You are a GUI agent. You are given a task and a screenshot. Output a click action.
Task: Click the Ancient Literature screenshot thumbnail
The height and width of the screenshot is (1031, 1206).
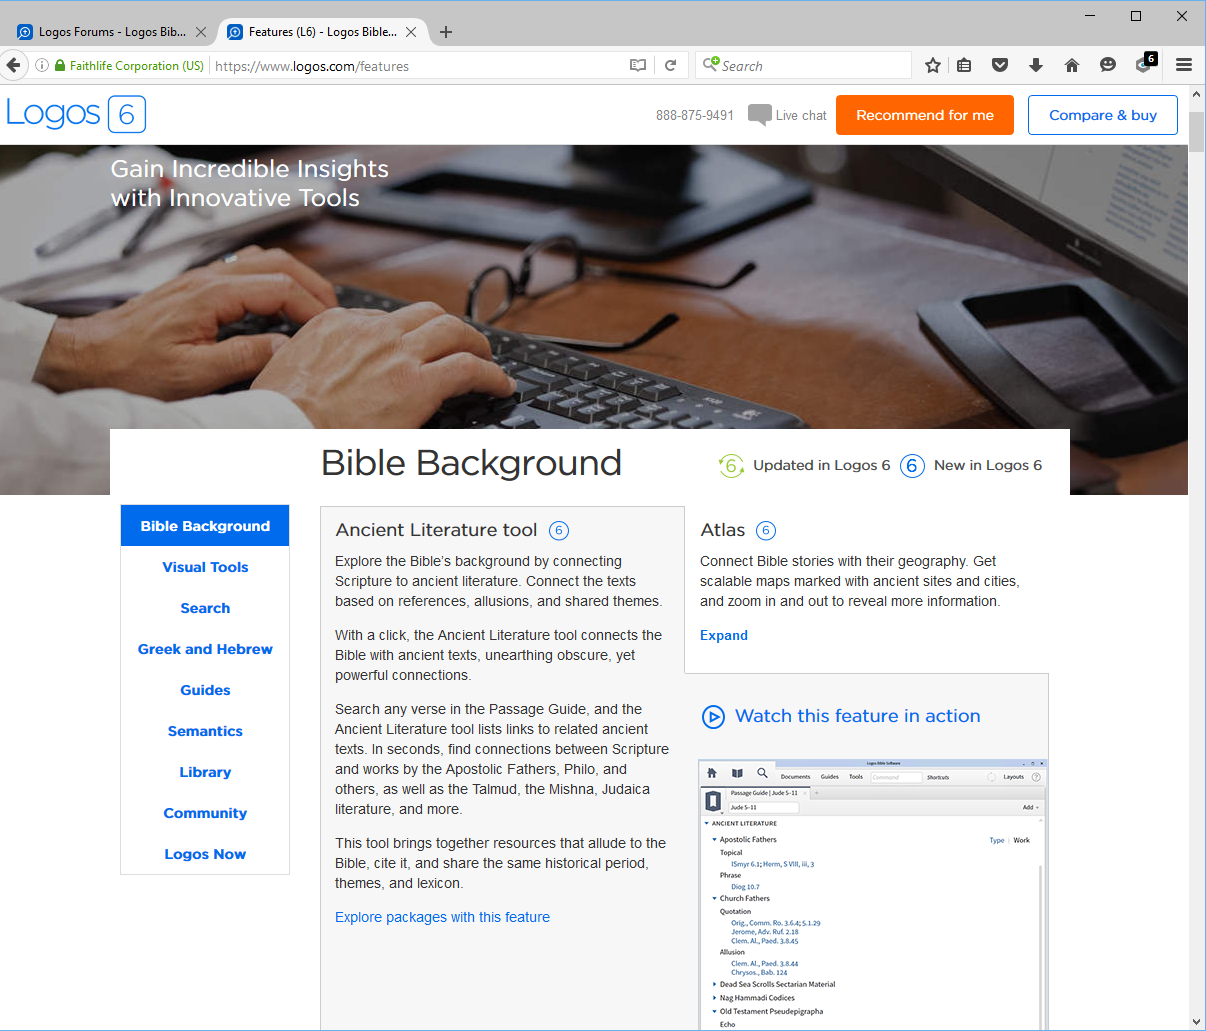click(x=872, y=895)
